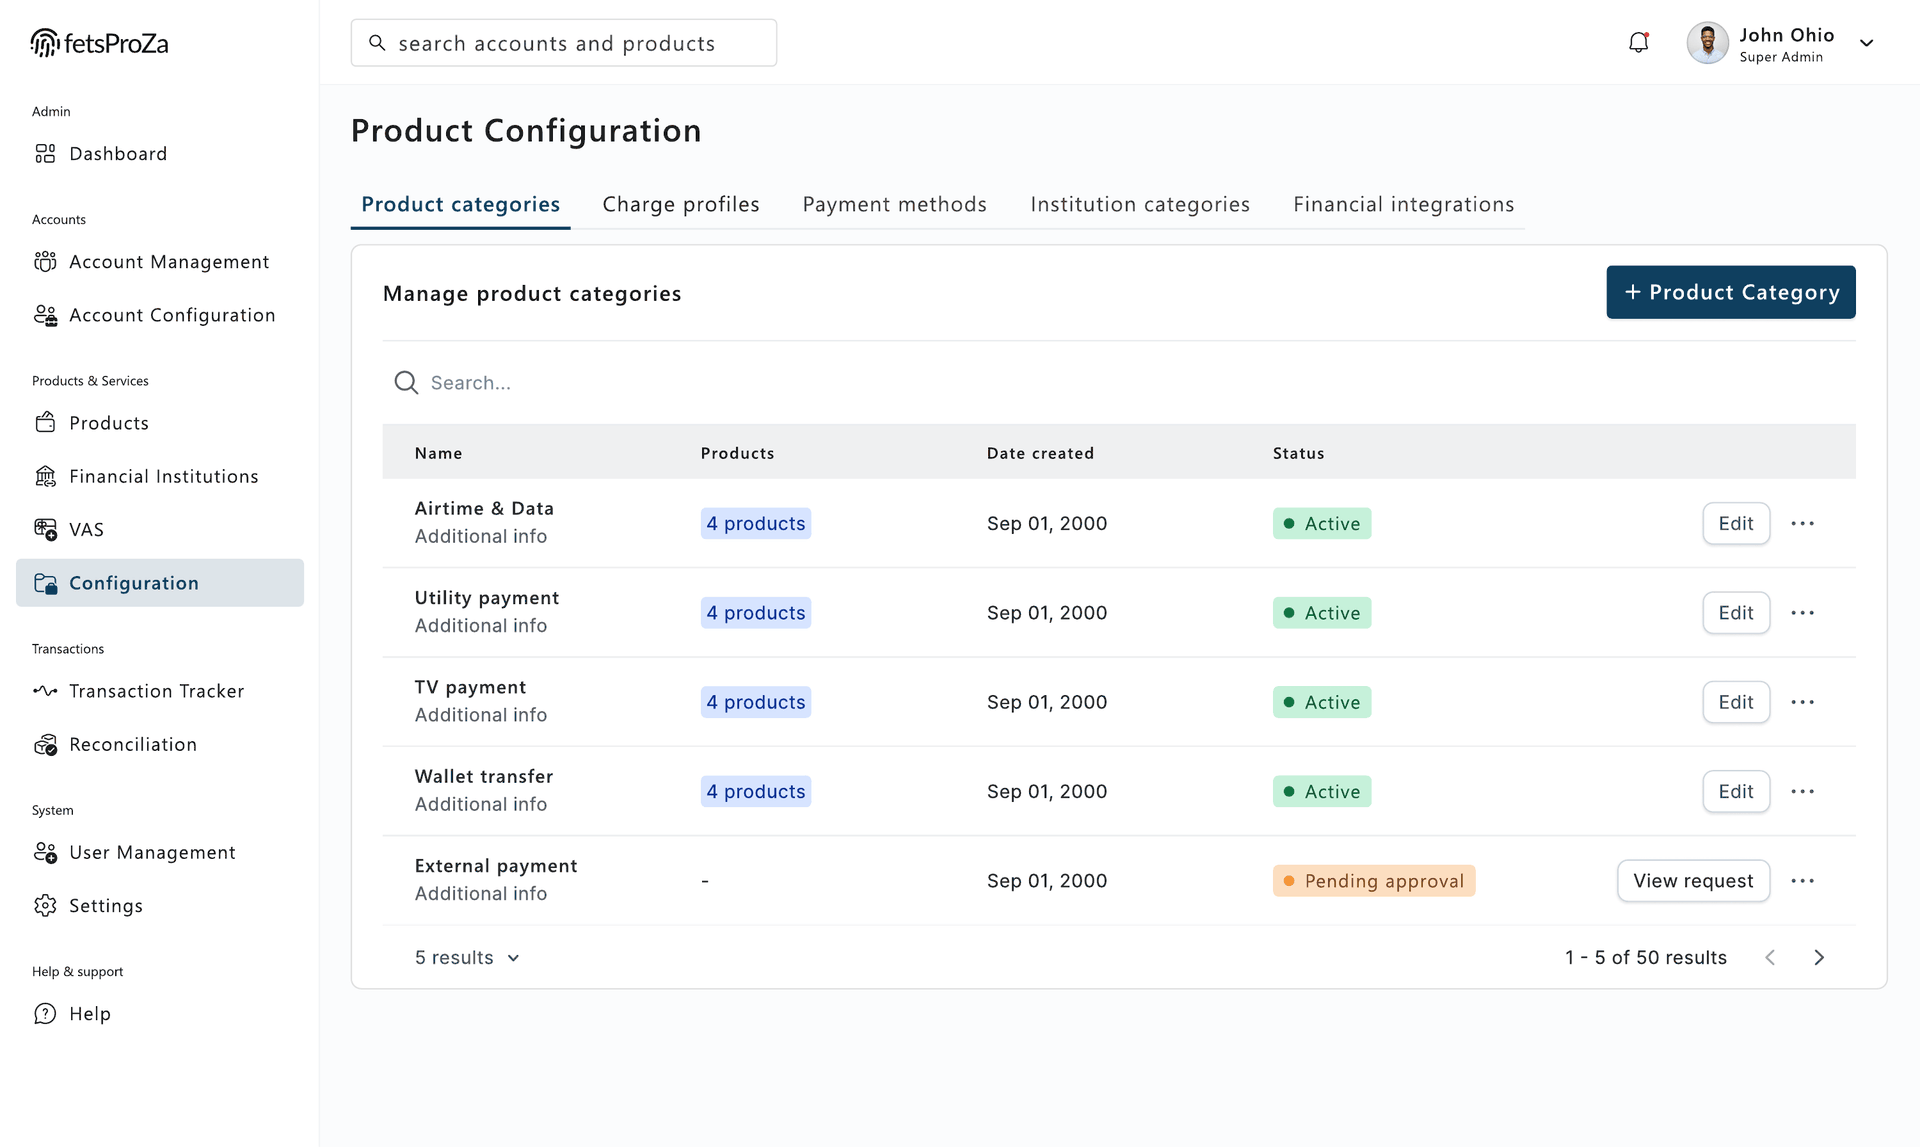
Task: Go to previous results page arrow
Action: coord(1770,957)
